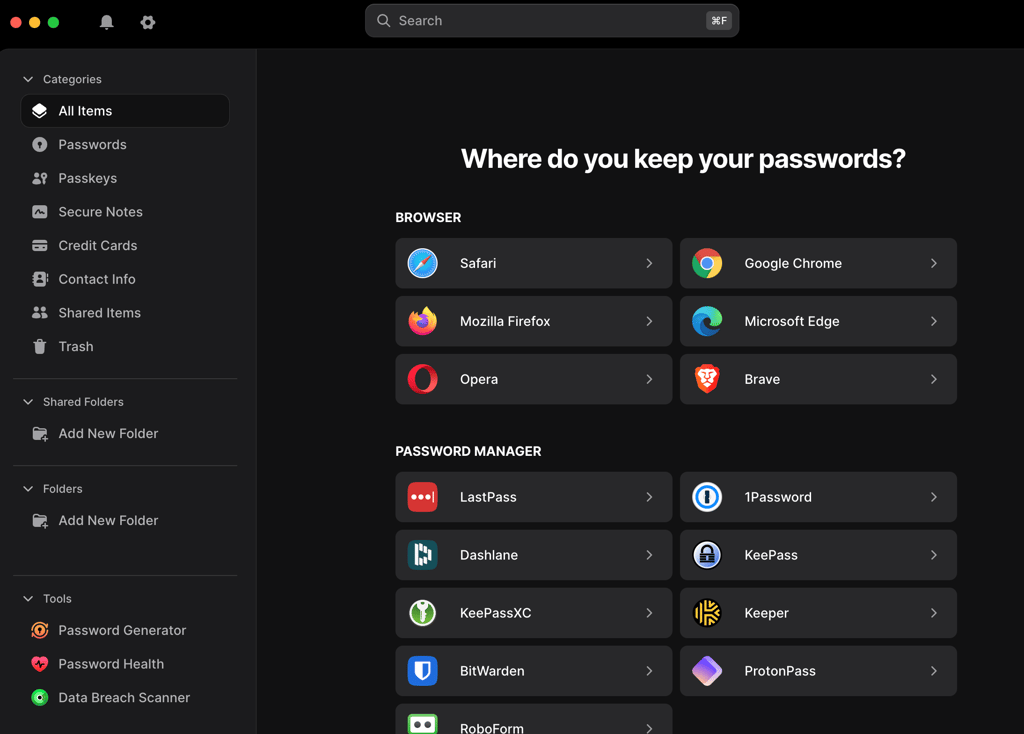Click the Credit Cards icon

tap(40, 246)
